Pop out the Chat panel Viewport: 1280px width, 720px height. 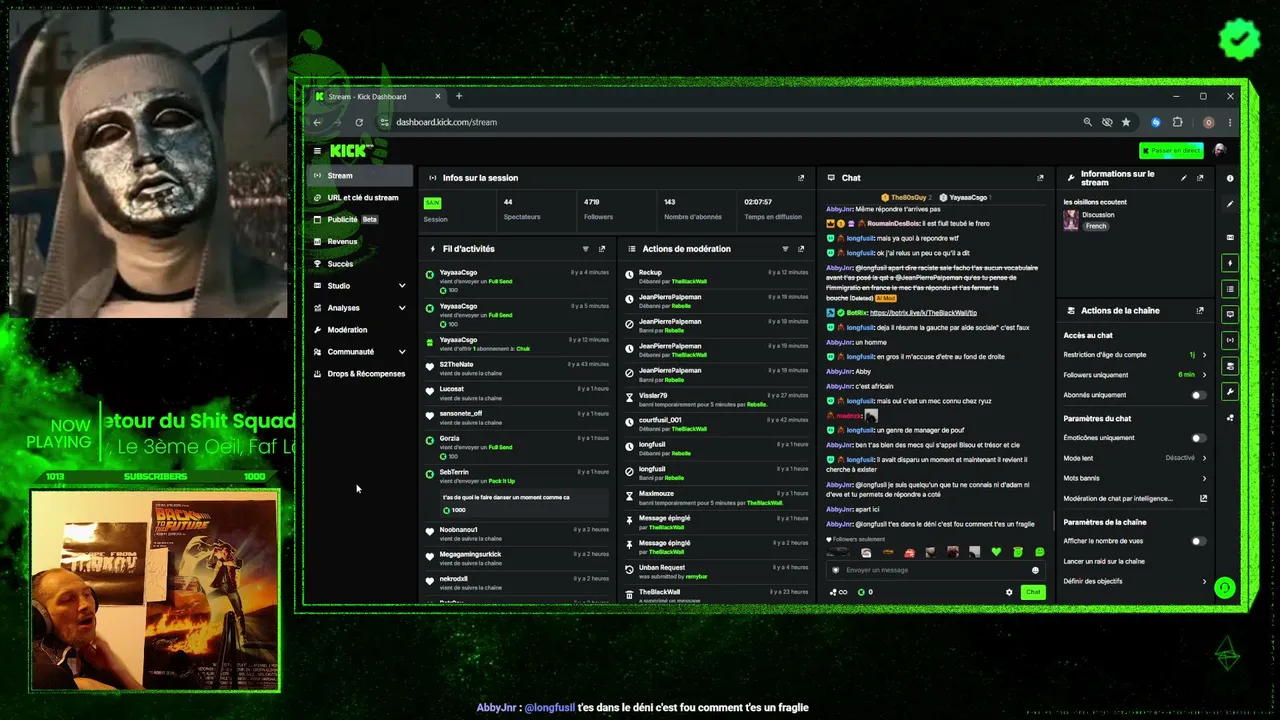pyautogui.click(x=1040, y=178)
